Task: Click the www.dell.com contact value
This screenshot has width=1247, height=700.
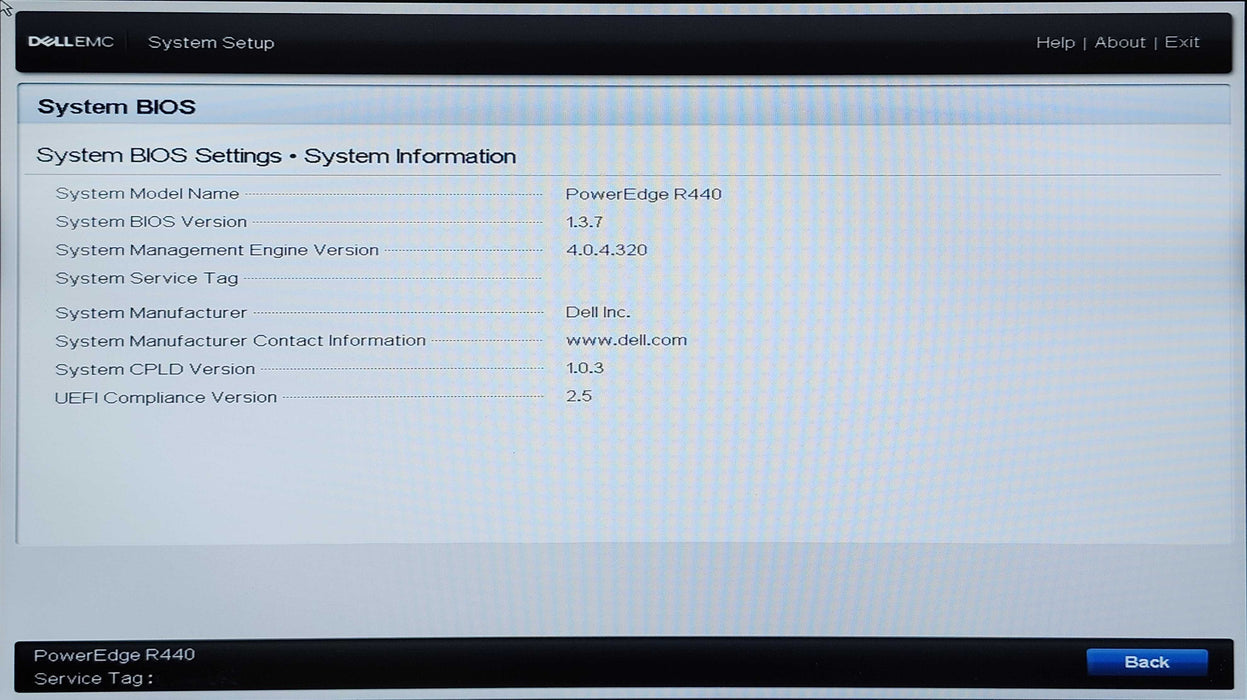Action: (626, 340)
